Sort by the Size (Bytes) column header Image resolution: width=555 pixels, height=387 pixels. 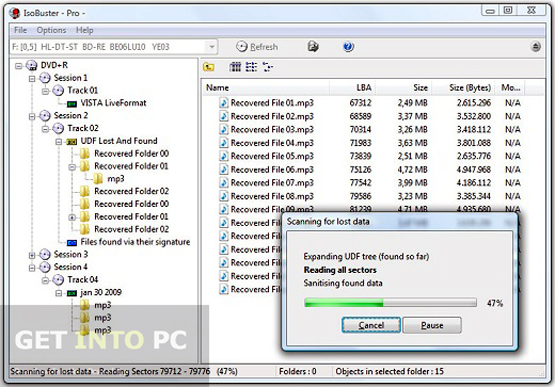(464, 87)
